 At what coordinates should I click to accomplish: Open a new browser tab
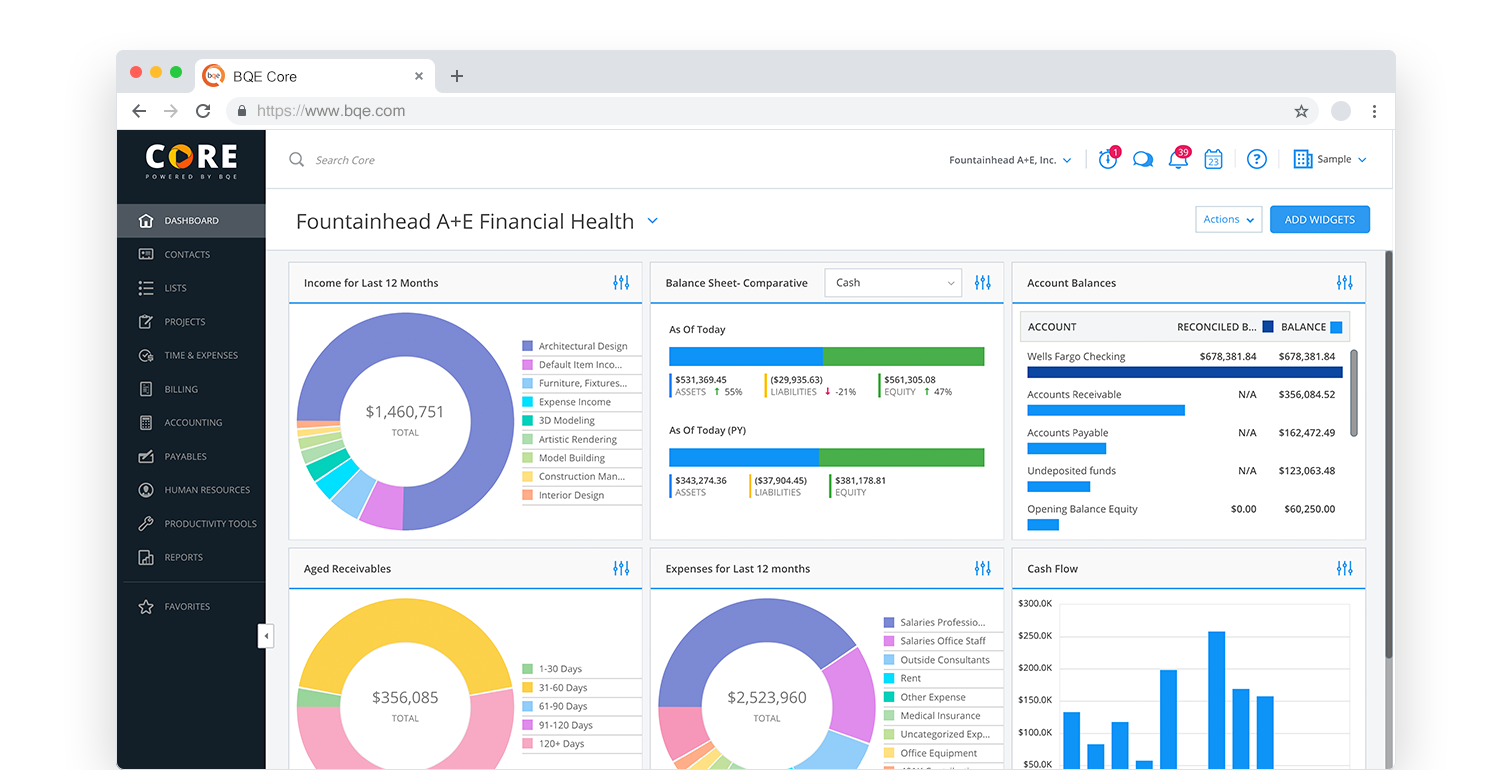pos(457,76)
